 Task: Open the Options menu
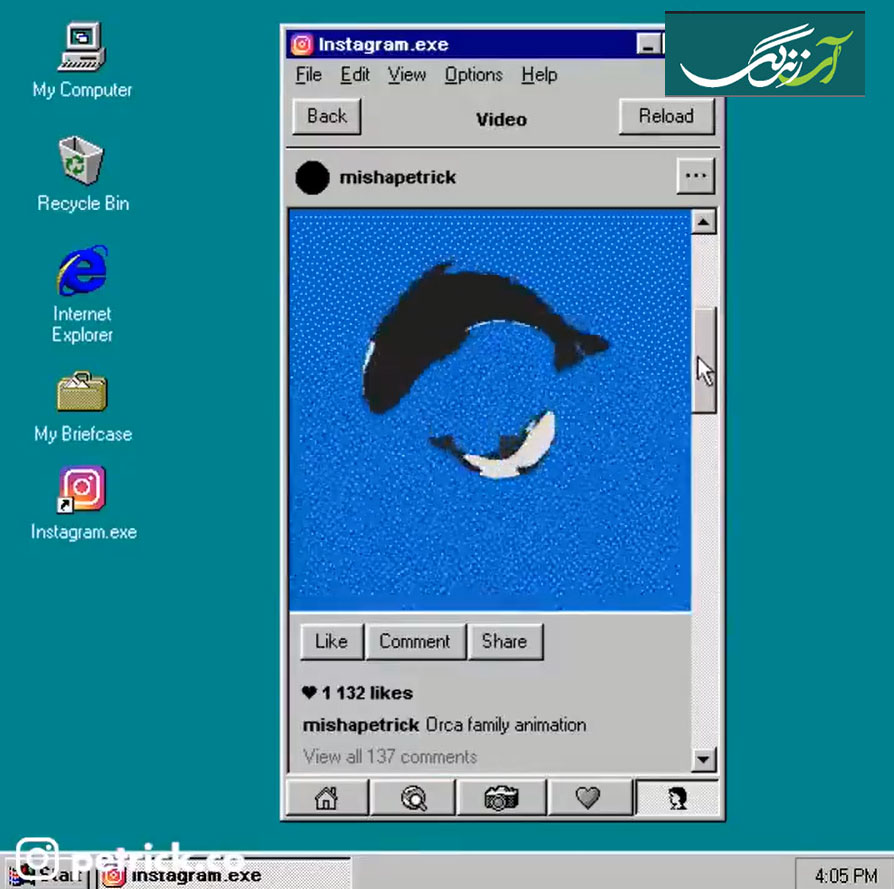473,75
